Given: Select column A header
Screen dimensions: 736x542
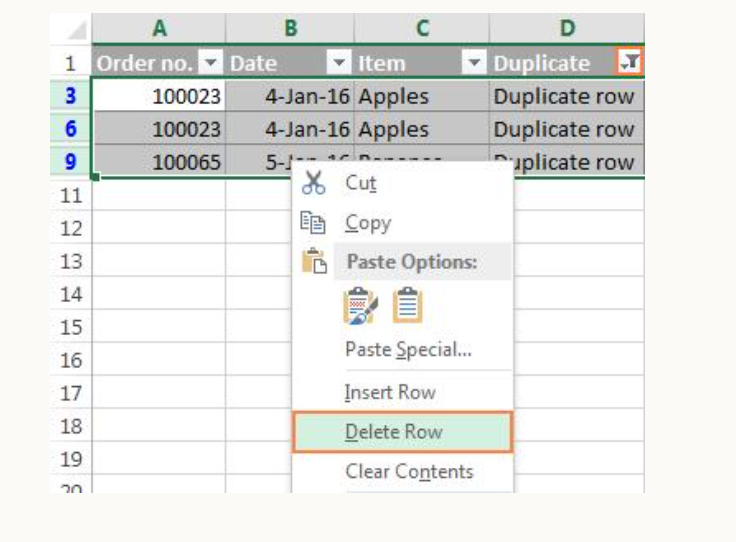Looking at the screenshot, I should click(159, 28).
